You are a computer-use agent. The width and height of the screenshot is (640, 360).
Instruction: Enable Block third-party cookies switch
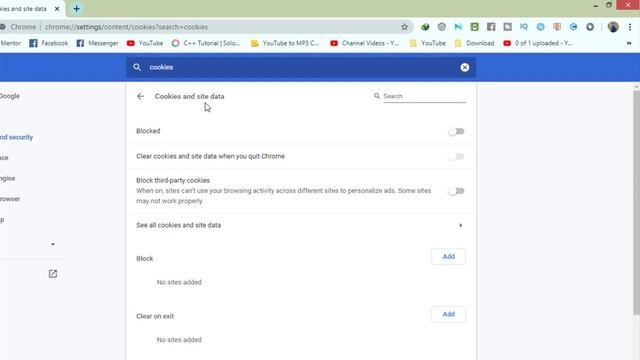456,191
